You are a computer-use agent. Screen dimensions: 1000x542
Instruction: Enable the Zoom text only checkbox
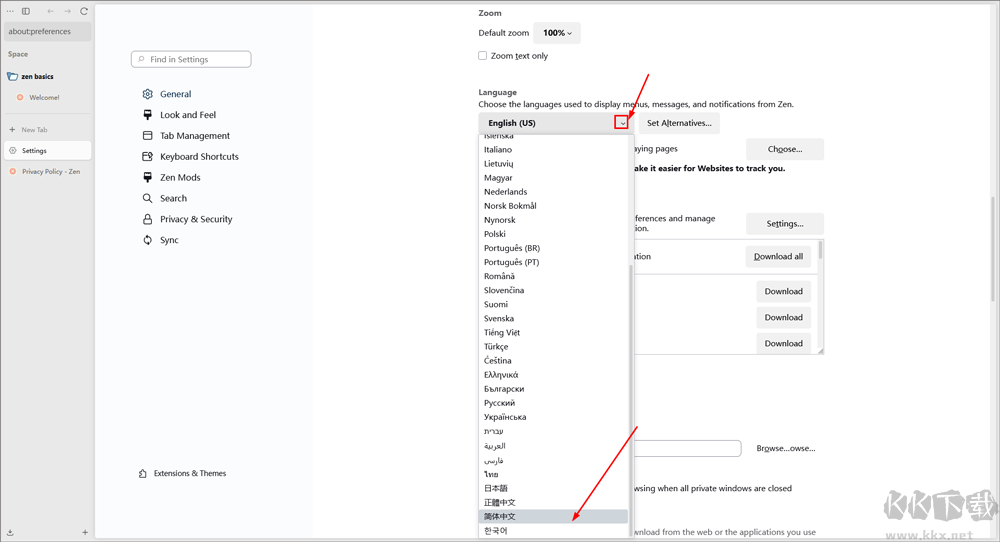(483, 56)
